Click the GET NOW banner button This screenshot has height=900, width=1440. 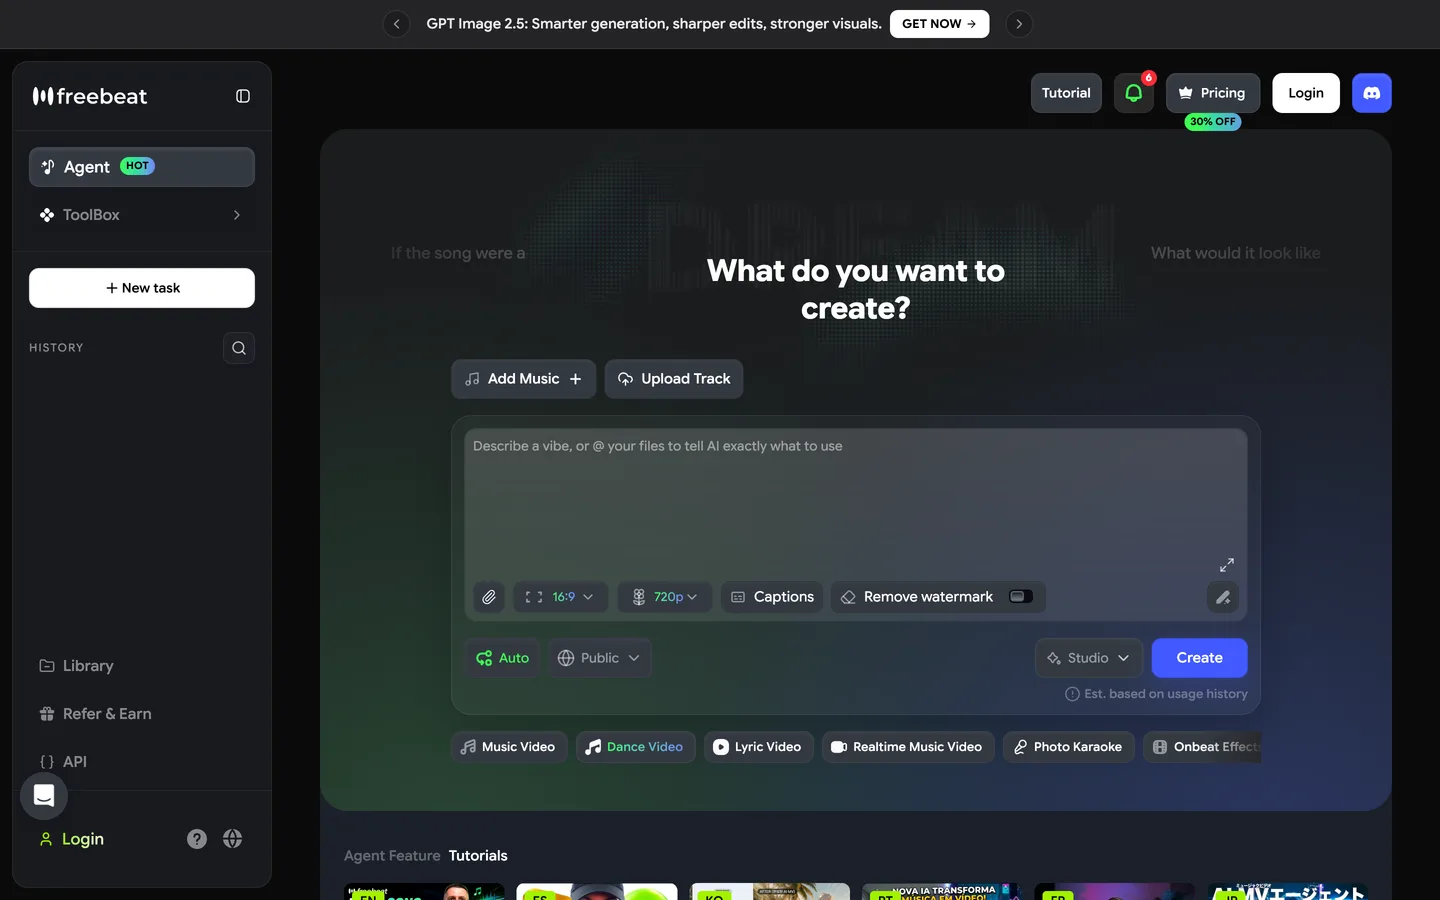939,24
